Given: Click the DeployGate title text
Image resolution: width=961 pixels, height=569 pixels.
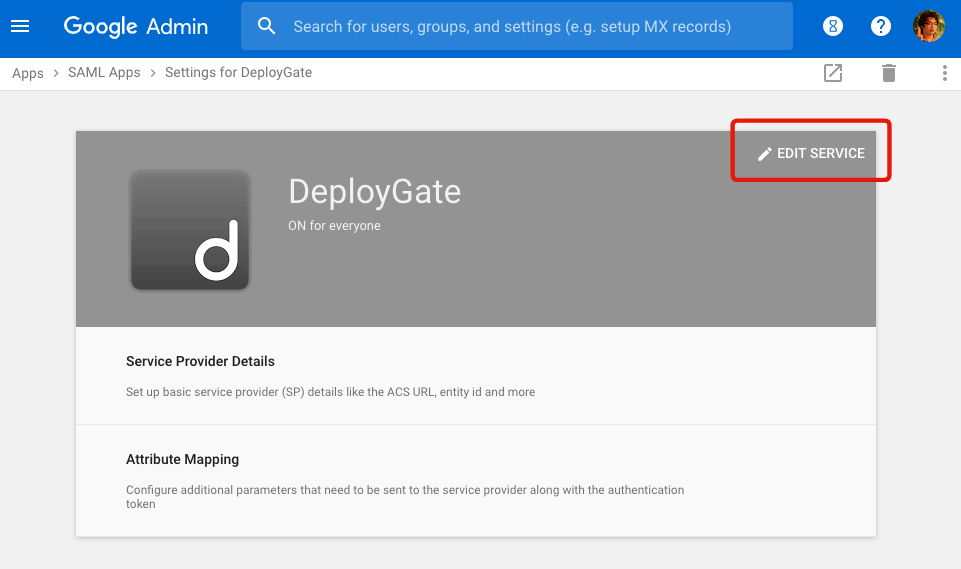Looking at the screenshot, I should pos(374,192).
